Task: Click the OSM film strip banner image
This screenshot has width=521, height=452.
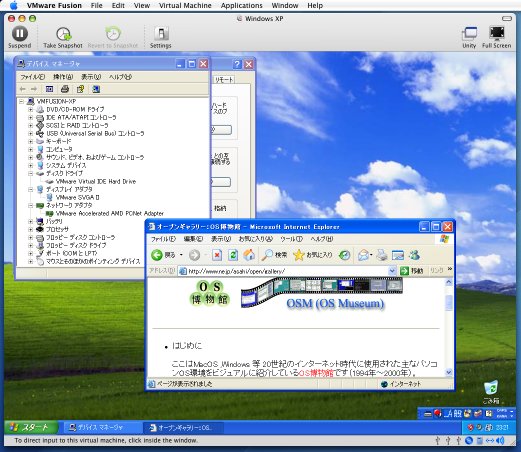Action: (x=322, y=293)
